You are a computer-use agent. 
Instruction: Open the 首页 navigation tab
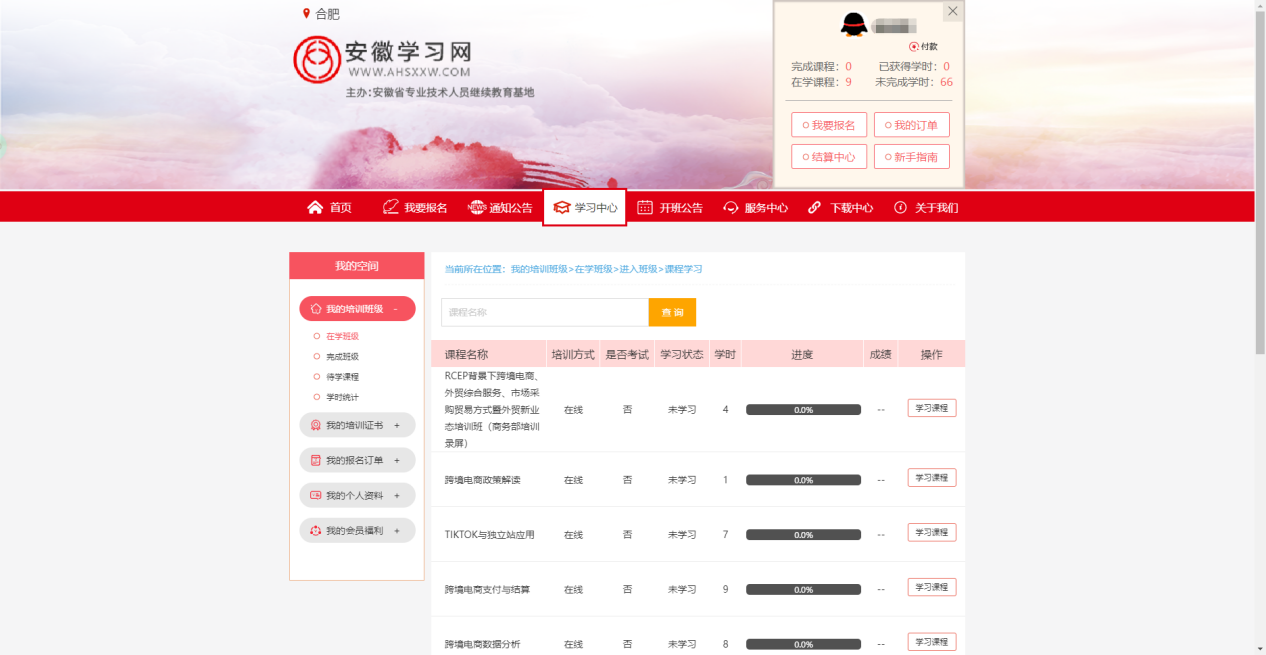(330, 207)
